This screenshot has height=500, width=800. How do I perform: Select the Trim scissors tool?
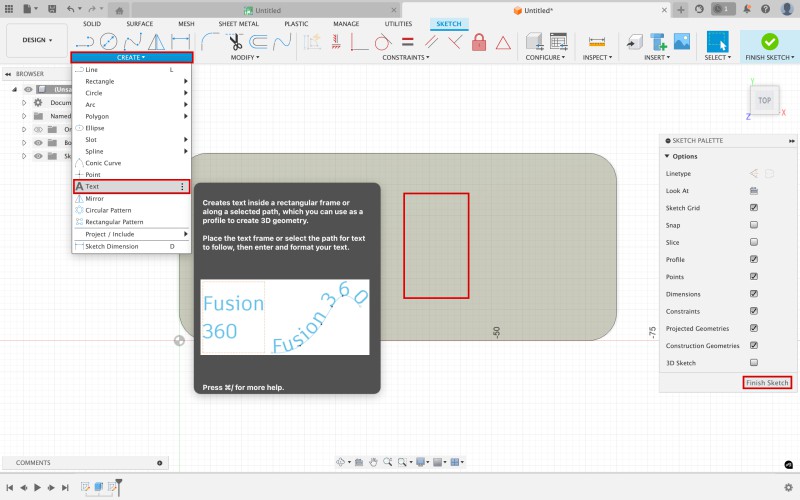pos(235,42)
